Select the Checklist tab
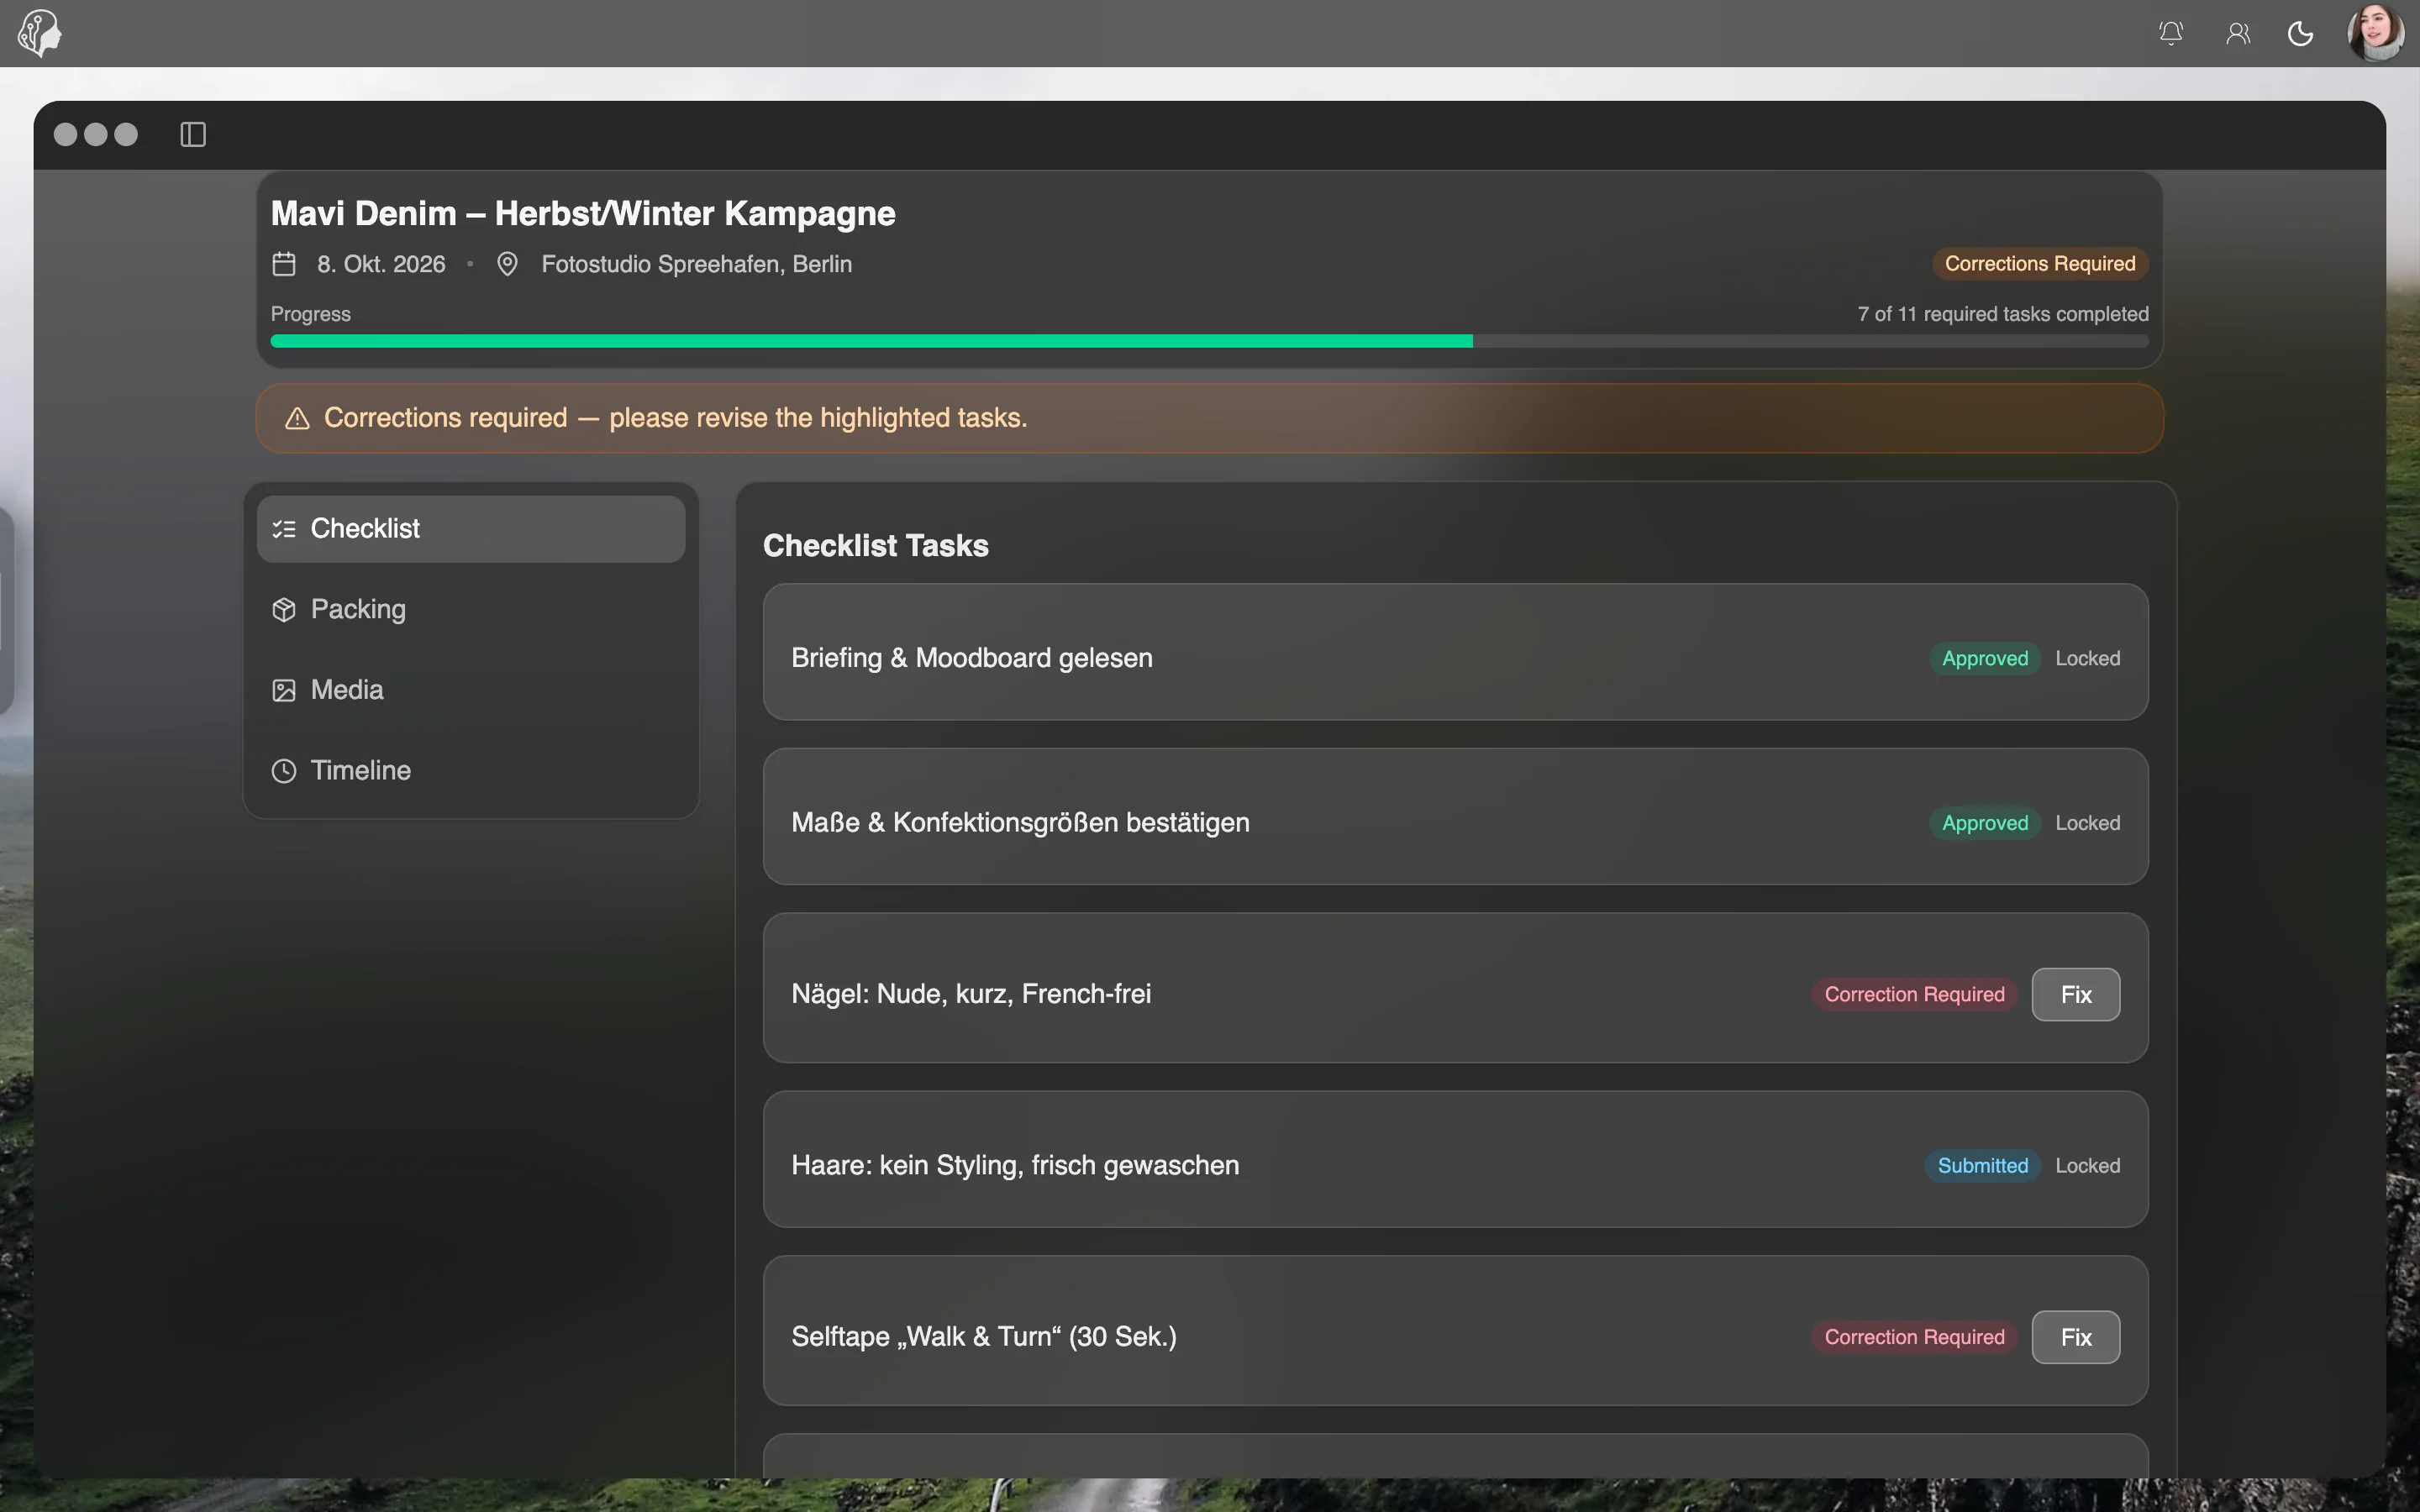Viewport: 2420px width, 1512px height. 471,528
